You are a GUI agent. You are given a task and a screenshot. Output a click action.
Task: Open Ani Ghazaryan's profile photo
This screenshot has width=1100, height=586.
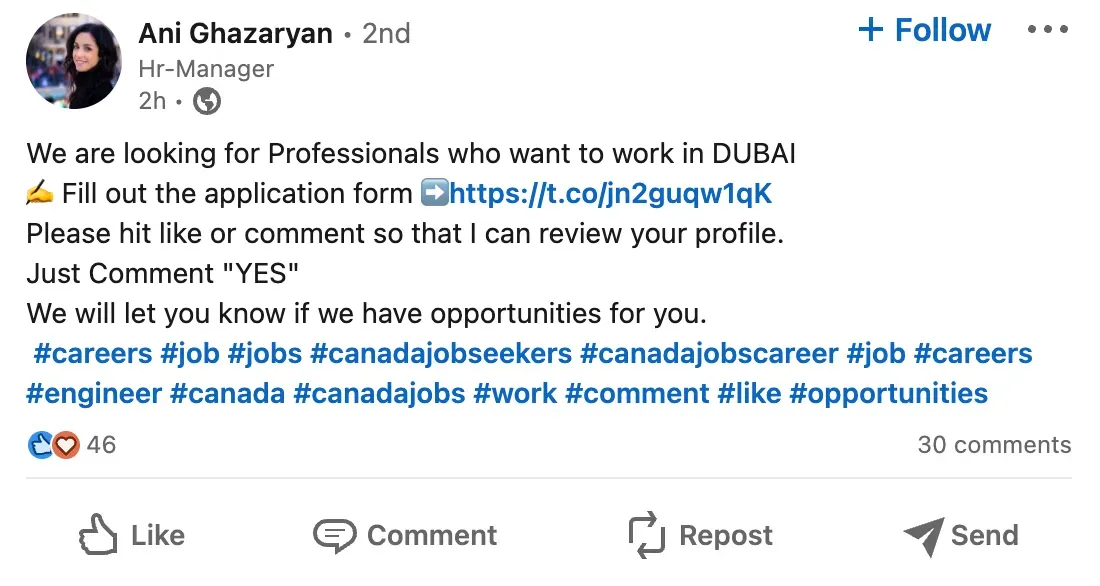click(x=73, y=62)
